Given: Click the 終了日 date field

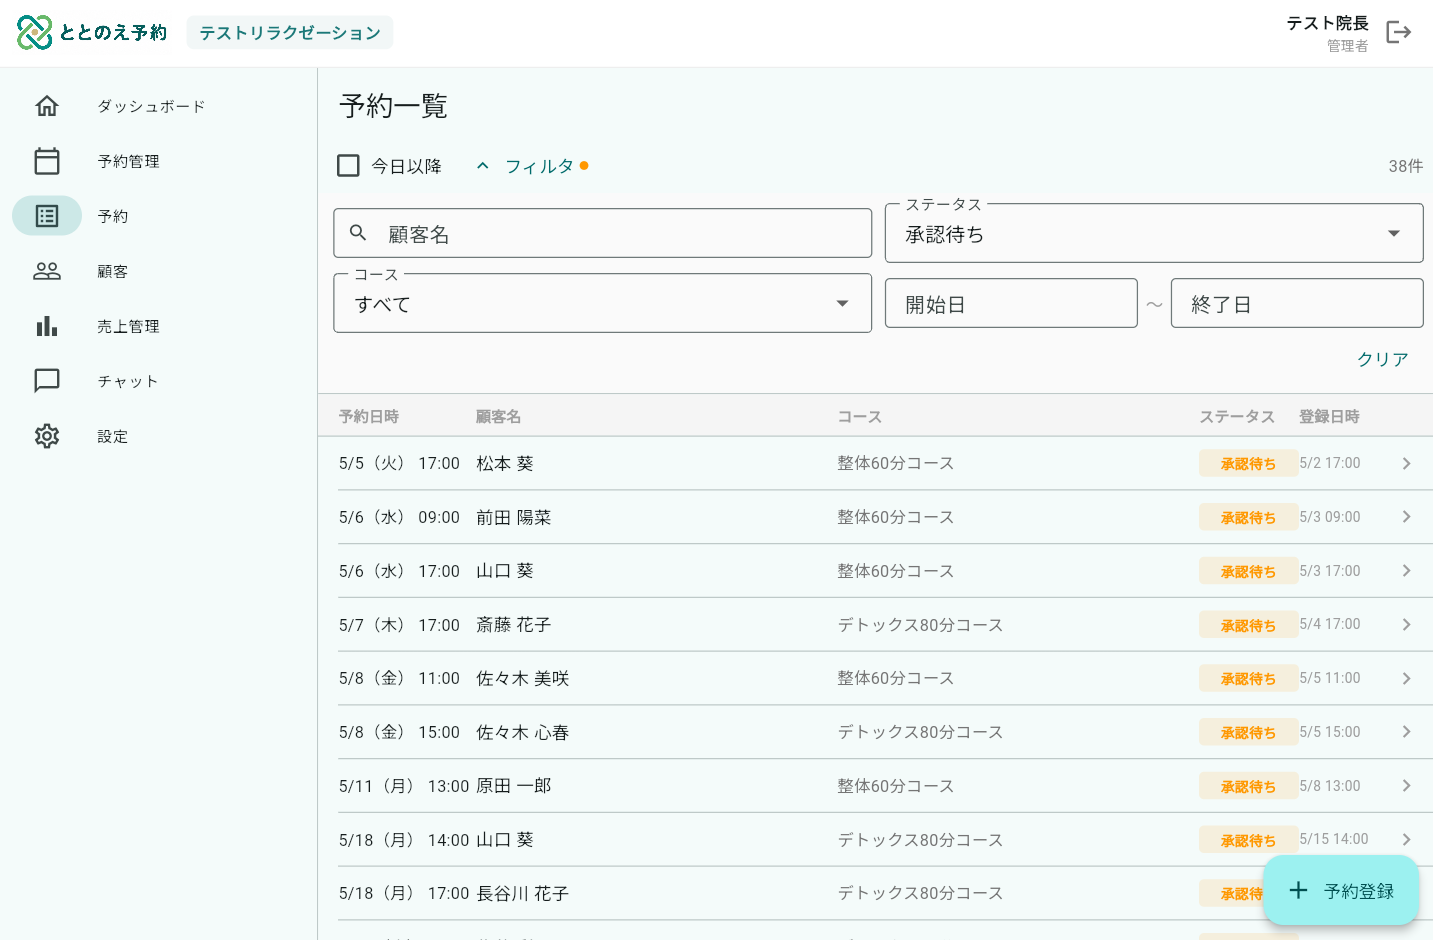Looking at the screenshot, I should [1297, 303].
